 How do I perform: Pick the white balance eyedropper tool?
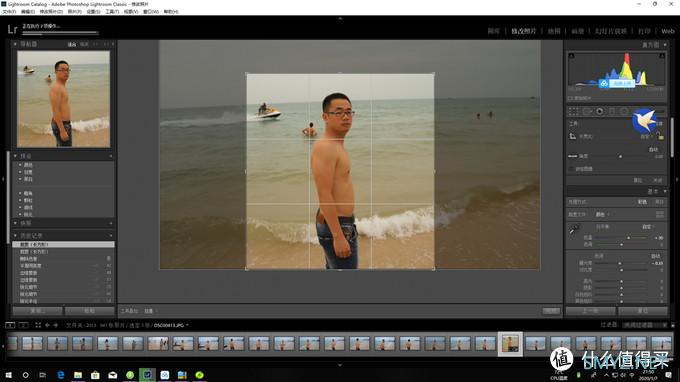(574, 229)
